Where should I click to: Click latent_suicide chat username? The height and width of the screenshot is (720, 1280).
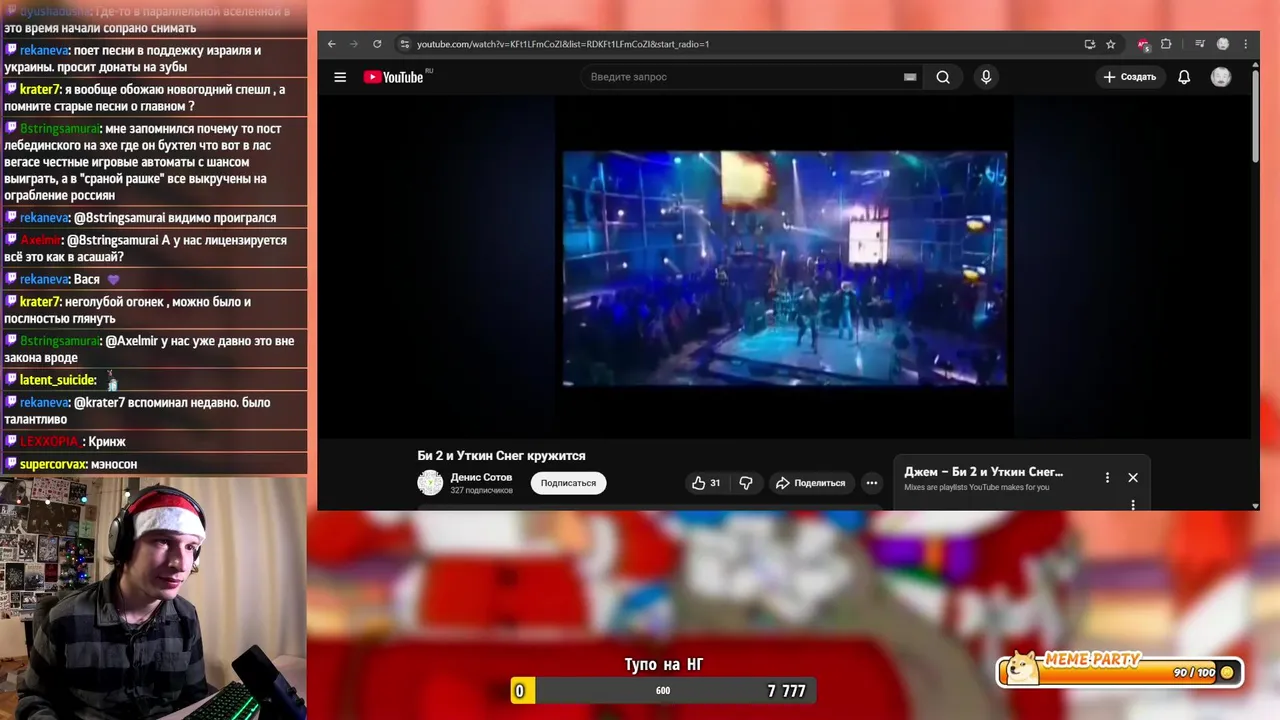pyautogui.click(x=58, y=380)
